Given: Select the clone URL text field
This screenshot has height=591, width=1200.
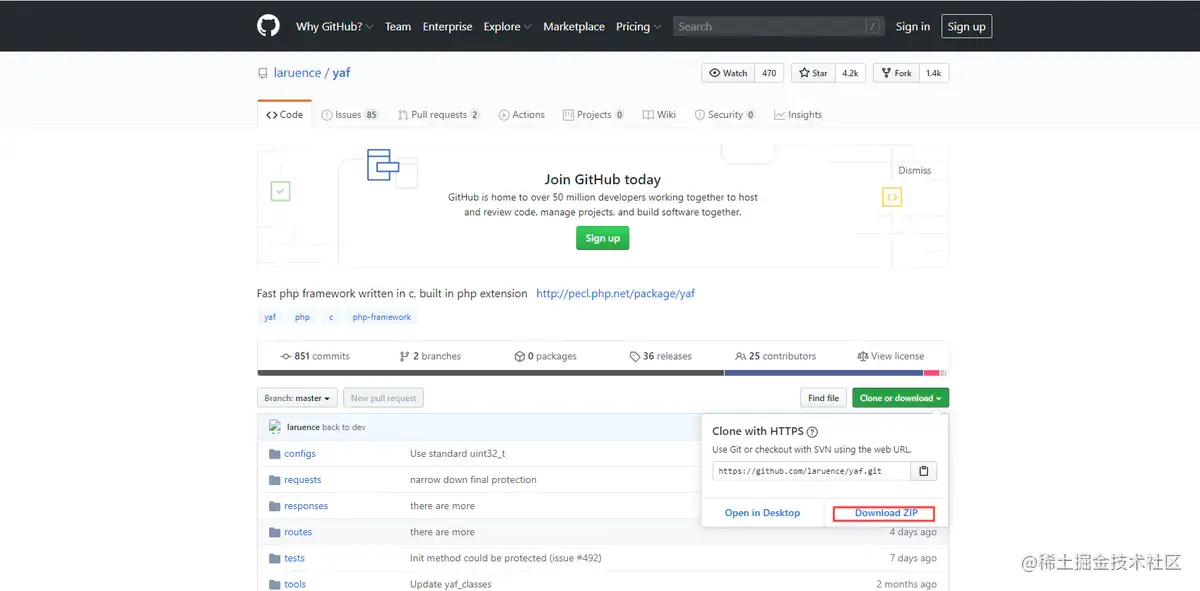Looking at the screenshot, I should [811, 471].
